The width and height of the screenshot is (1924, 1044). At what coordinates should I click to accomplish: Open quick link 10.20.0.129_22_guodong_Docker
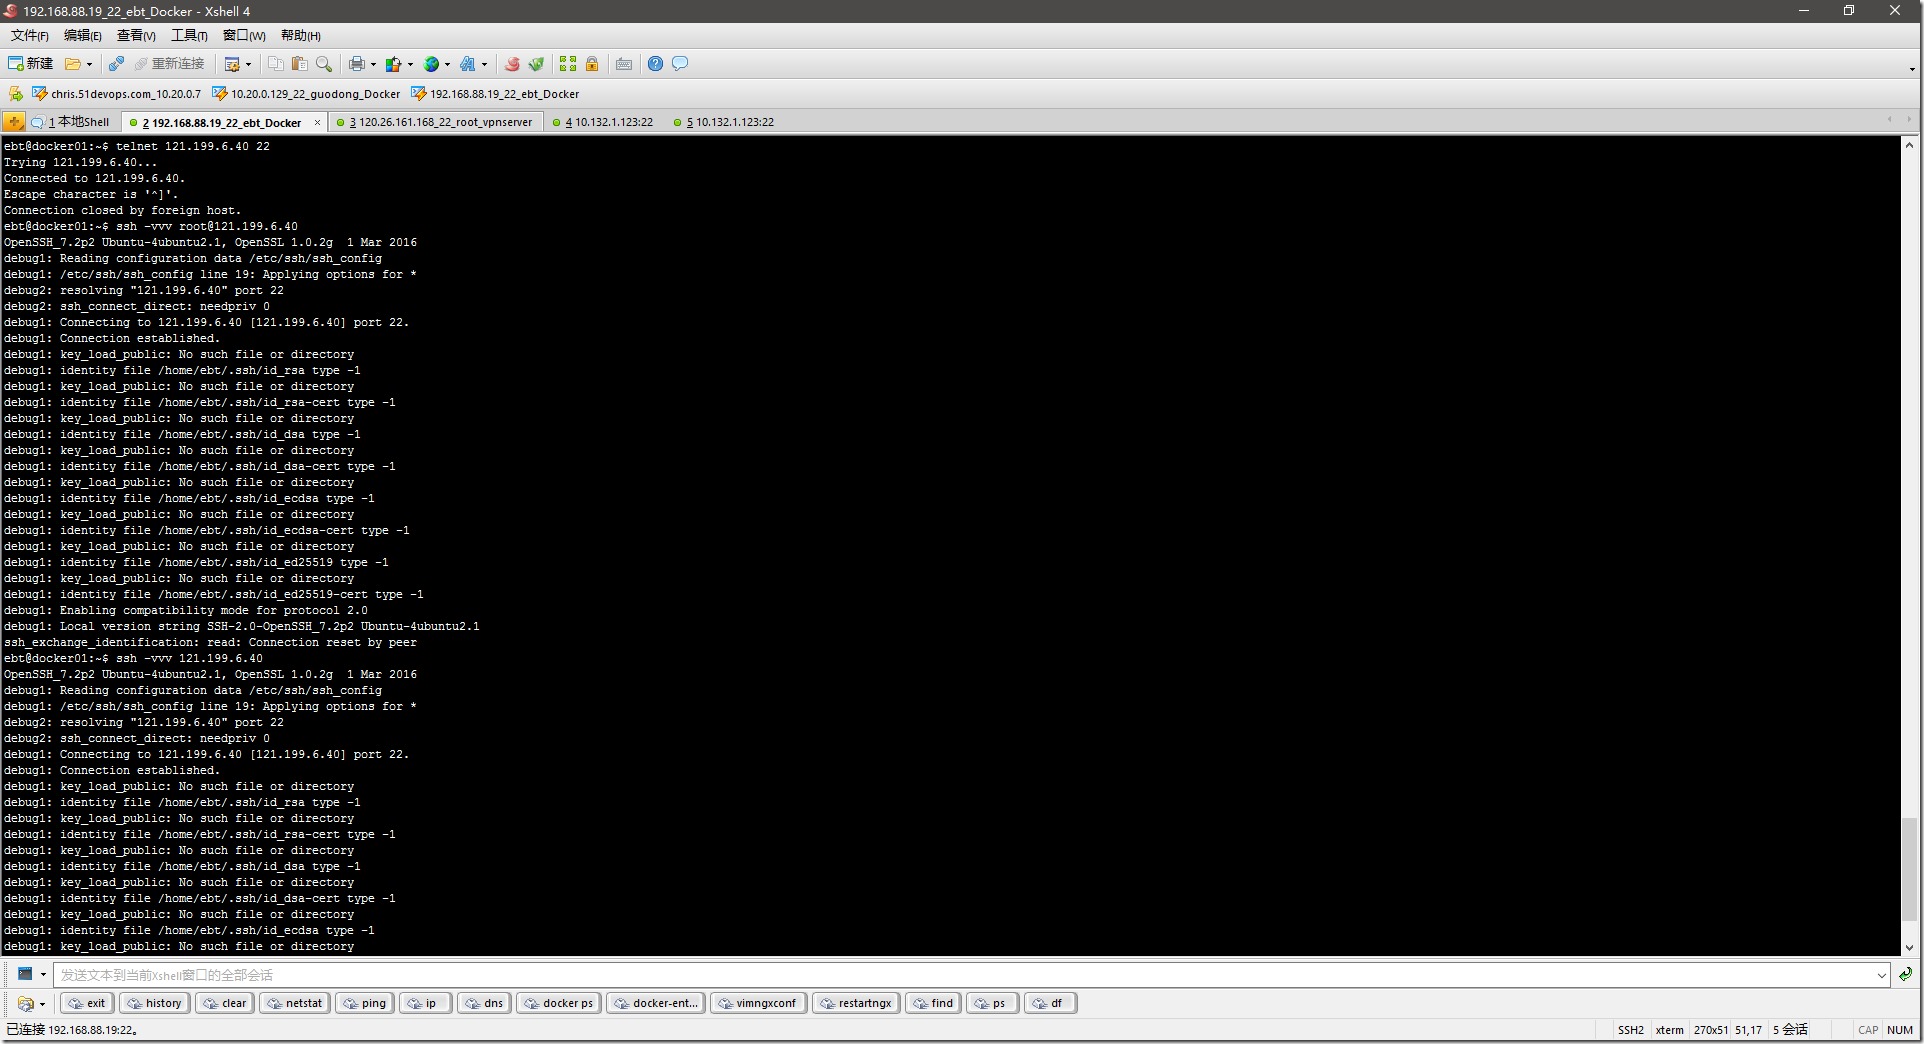tap(306, 94)
